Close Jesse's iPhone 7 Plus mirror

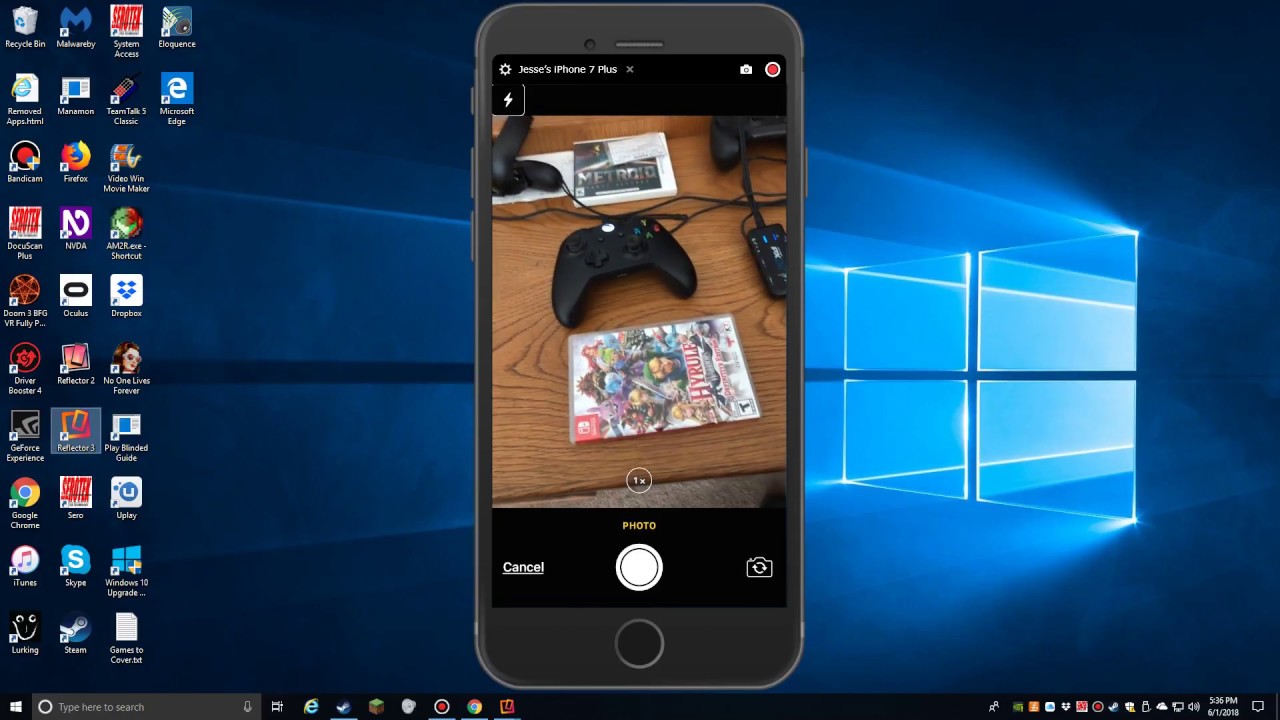pyautogui.click(x=630, y=69)
